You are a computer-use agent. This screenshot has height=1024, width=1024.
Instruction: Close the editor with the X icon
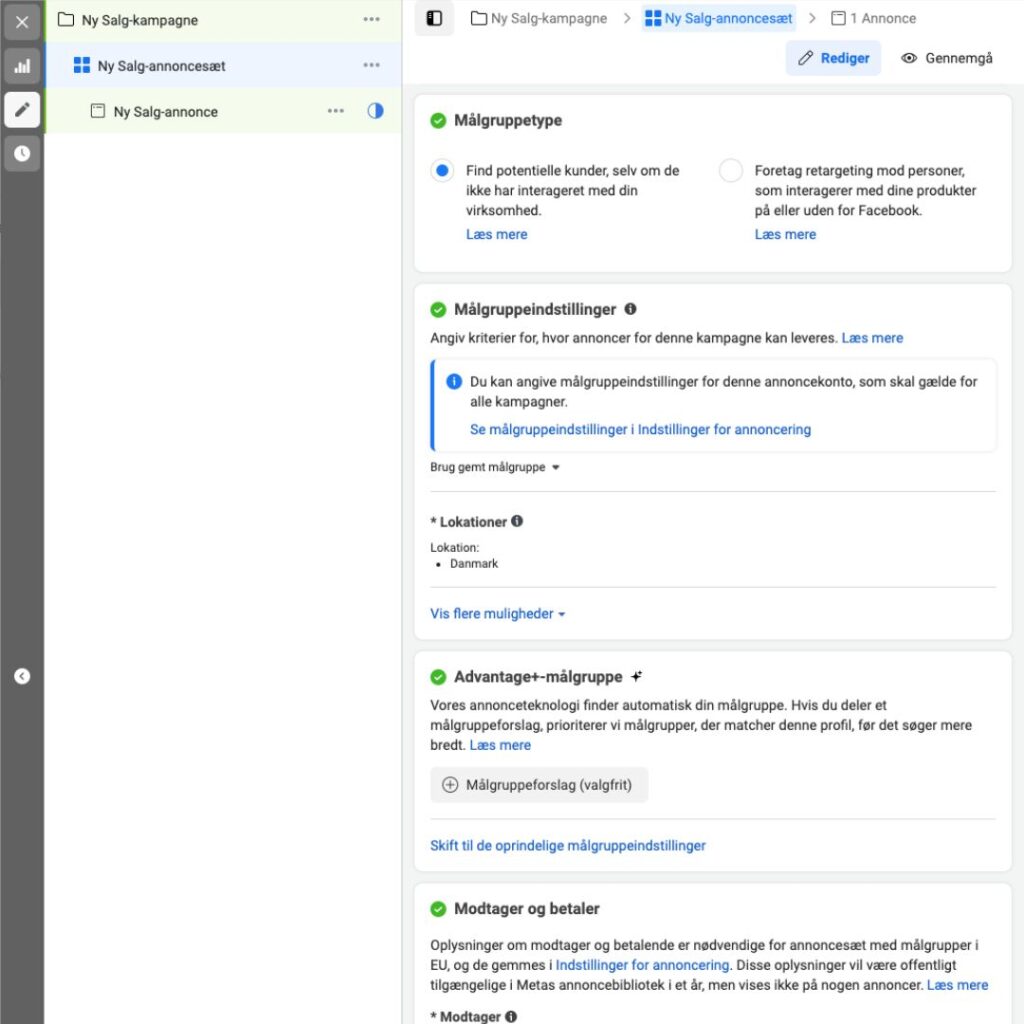tap(22, 22)
